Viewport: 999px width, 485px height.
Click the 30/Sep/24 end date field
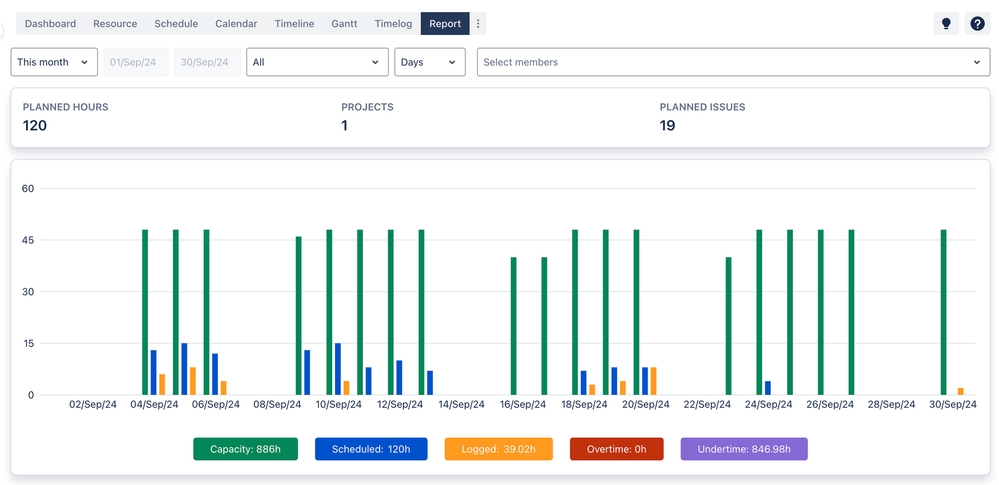(x=206, y=62)
